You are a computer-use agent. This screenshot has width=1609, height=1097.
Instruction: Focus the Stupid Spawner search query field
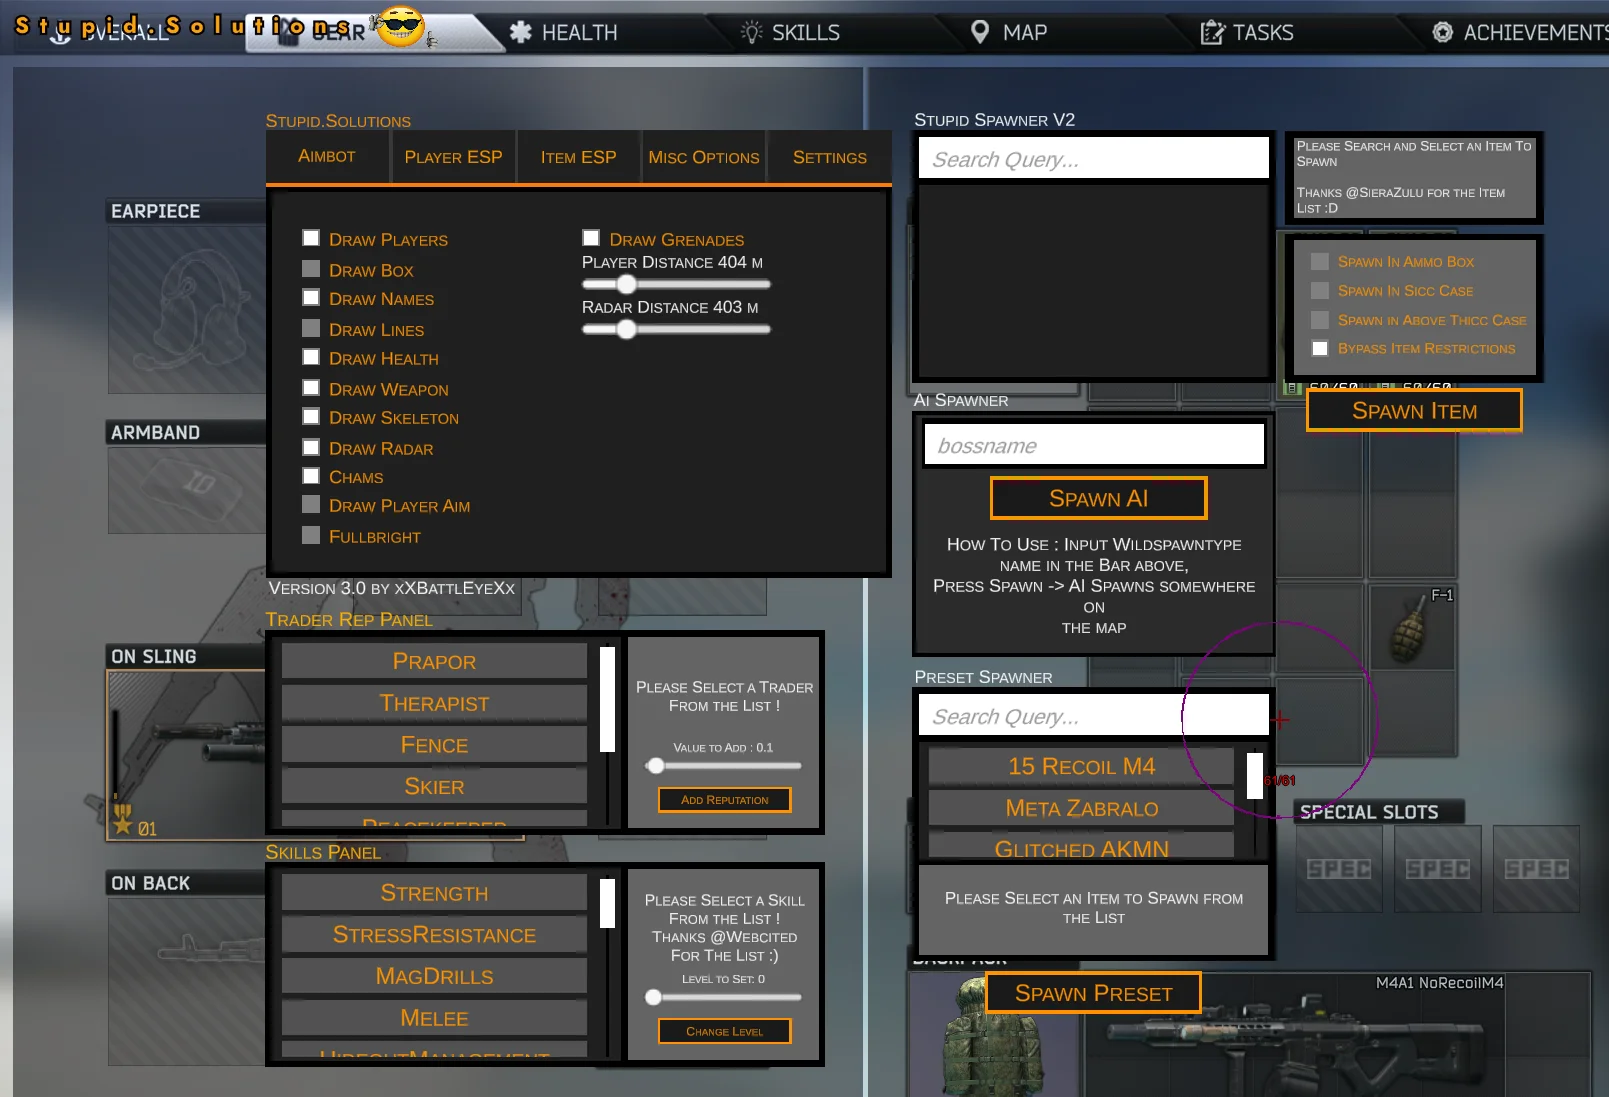click(1093, 158)
